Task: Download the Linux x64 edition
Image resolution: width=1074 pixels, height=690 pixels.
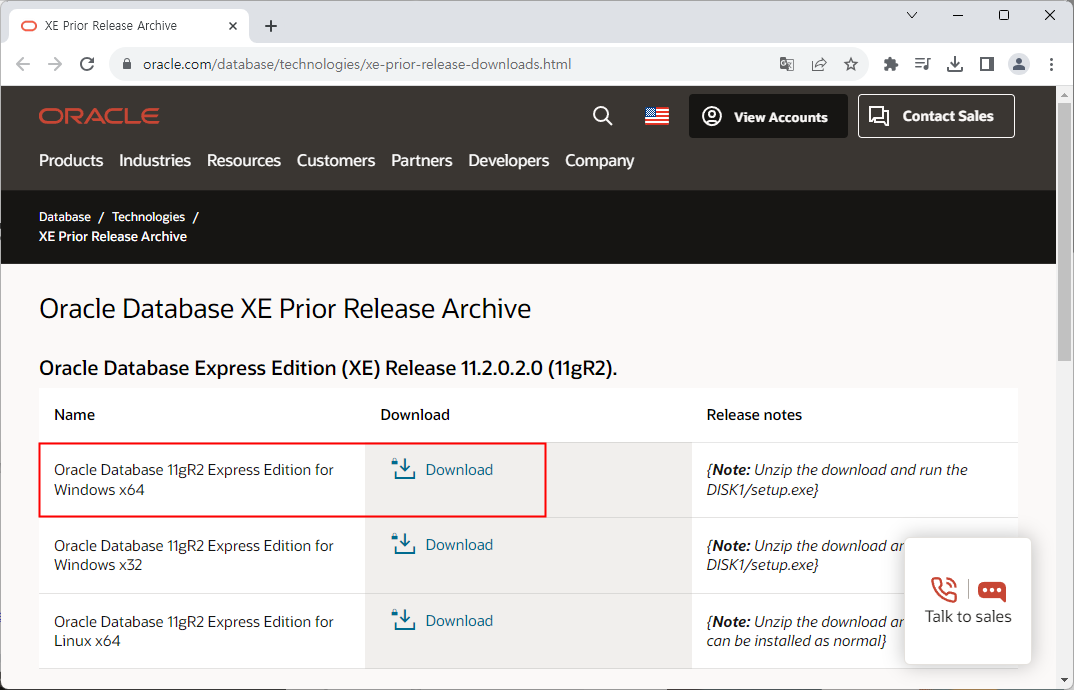Action: 459,620
